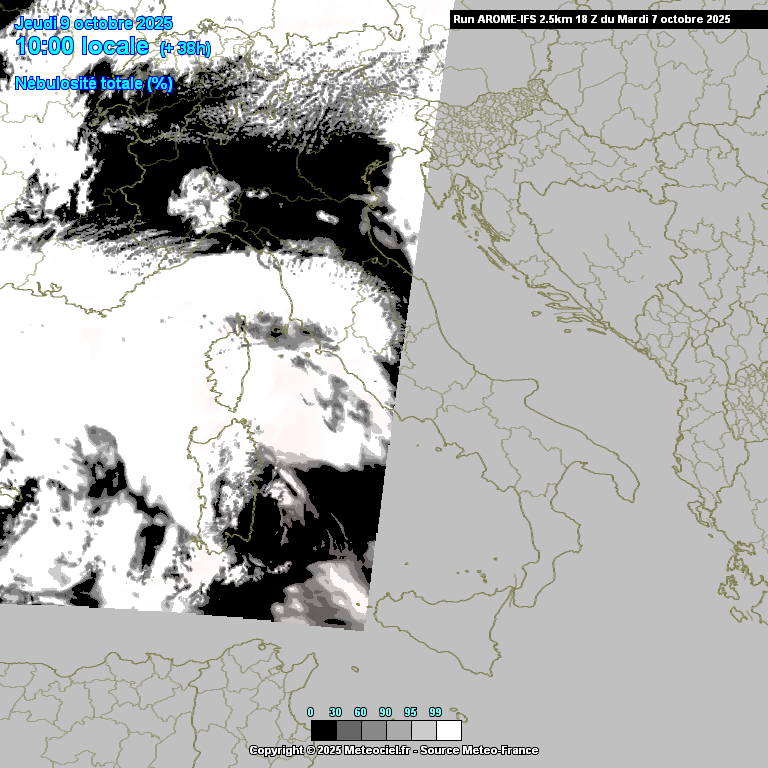
Task: Select the dark gray 30% legend swatch
Action: point(348,730)
